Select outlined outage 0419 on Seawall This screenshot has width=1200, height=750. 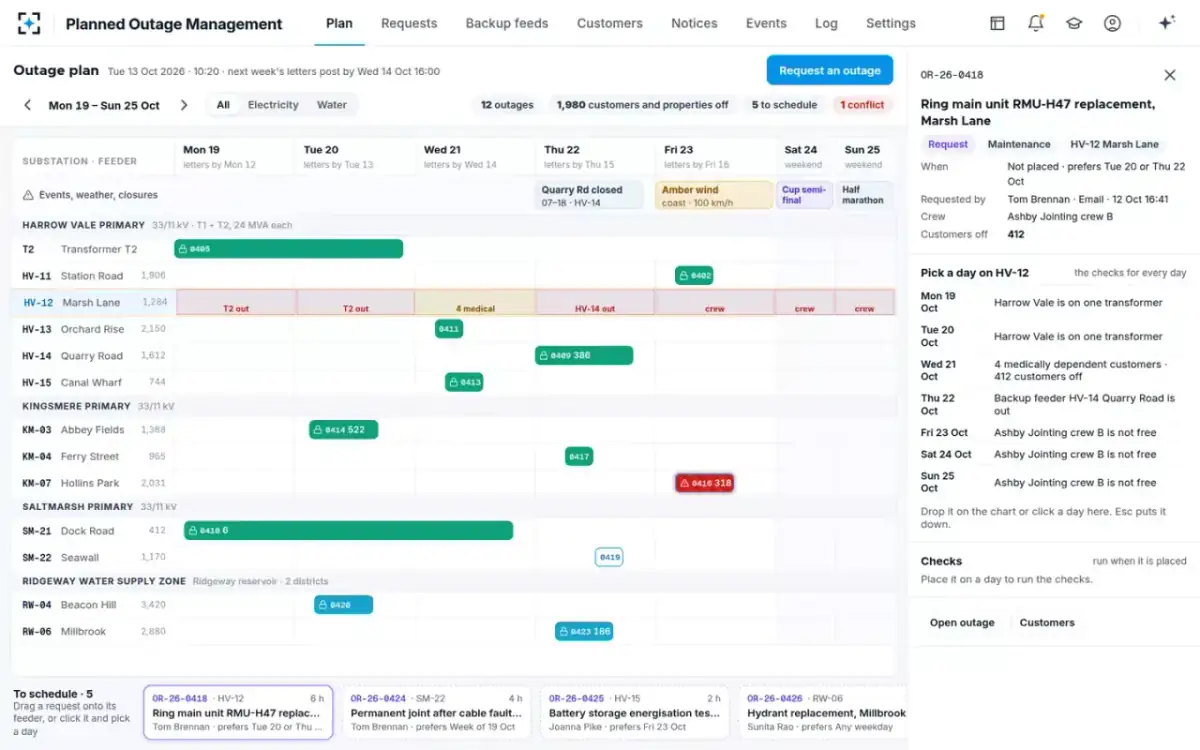tap(609, 557)
